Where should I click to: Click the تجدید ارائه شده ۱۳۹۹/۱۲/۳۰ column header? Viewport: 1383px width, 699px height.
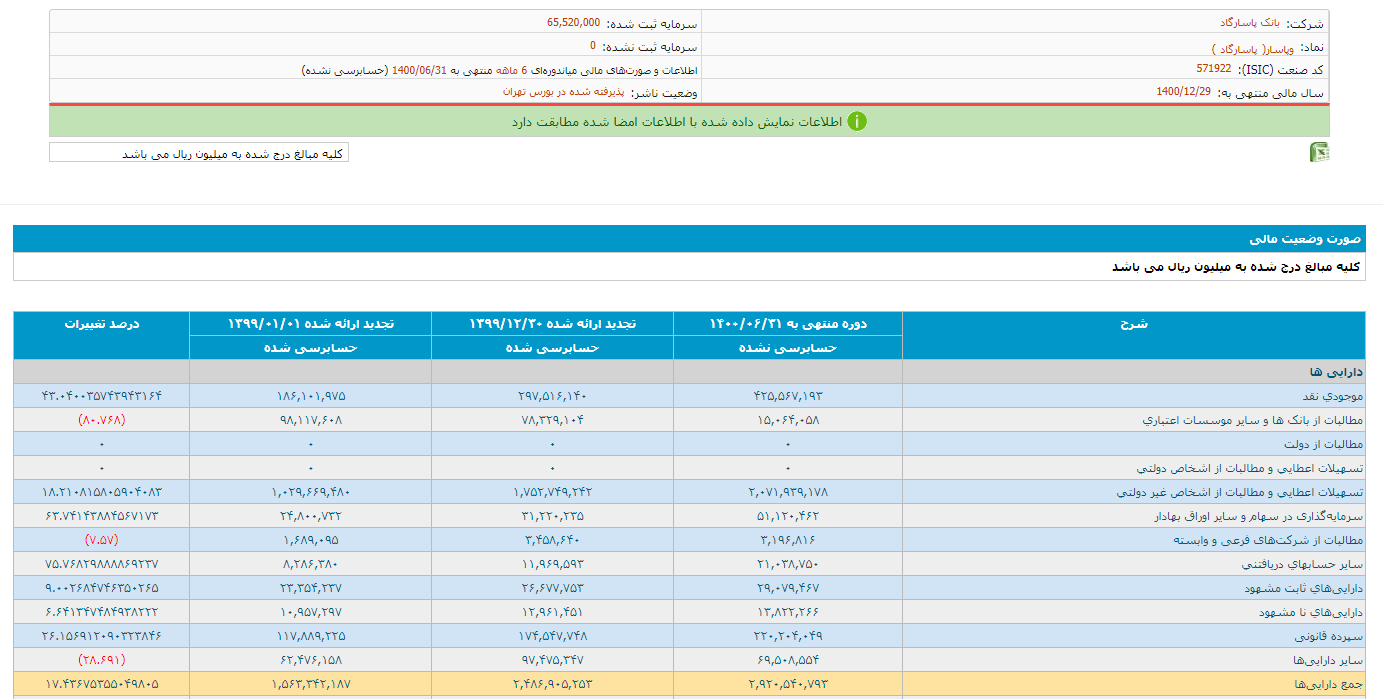[x=552, y=324]
